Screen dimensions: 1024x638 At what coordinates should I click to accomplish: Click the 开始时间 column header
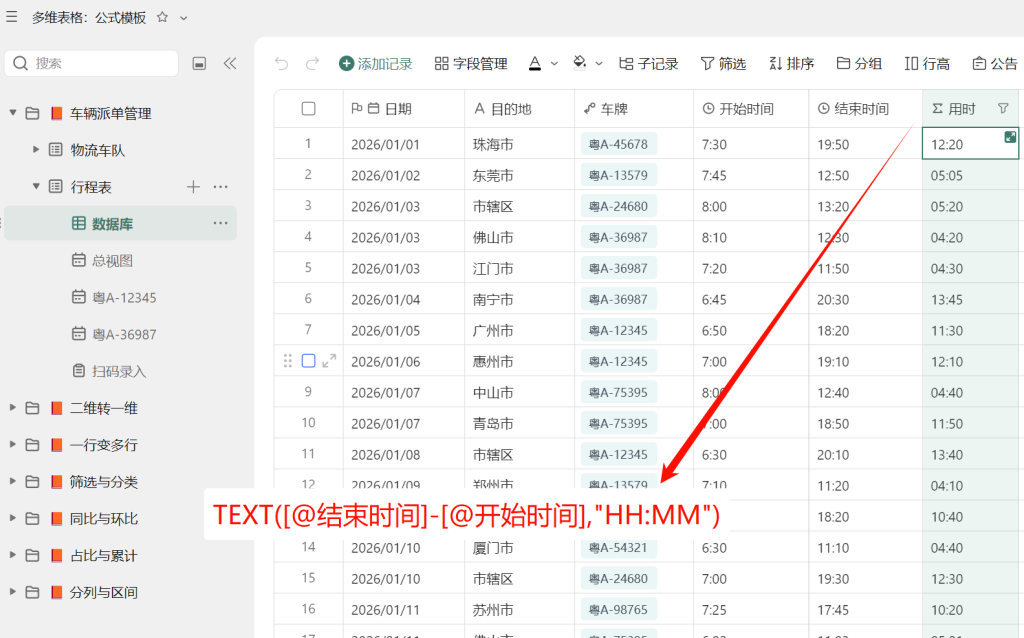751,109
